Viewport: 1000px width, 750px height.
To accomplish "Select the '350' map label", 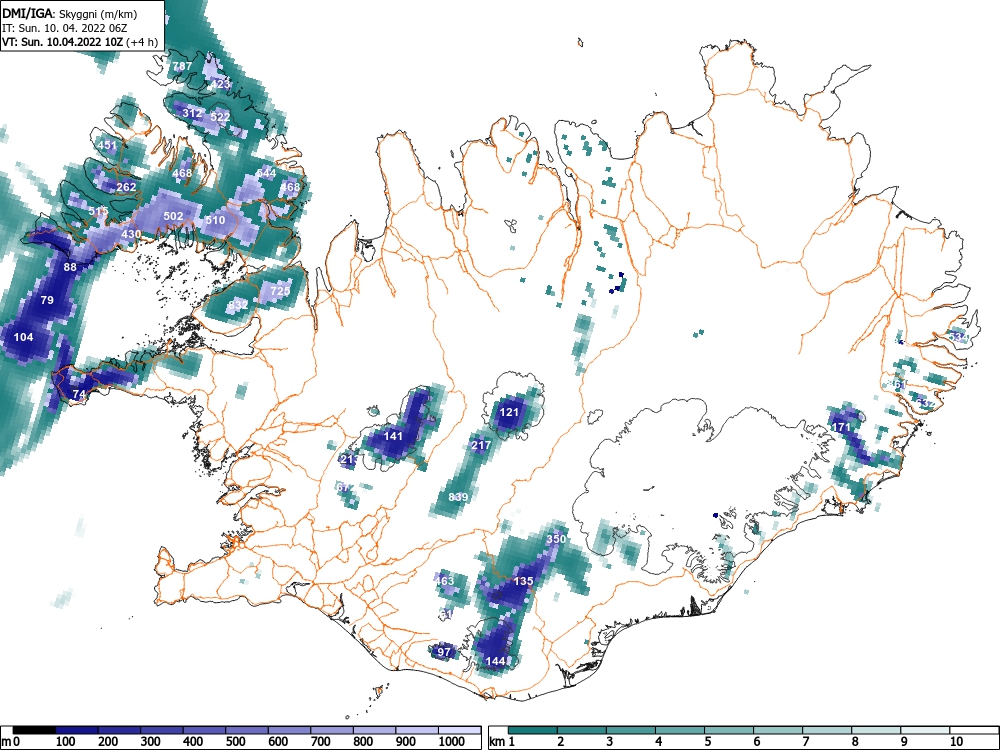I will coord(556,539).
